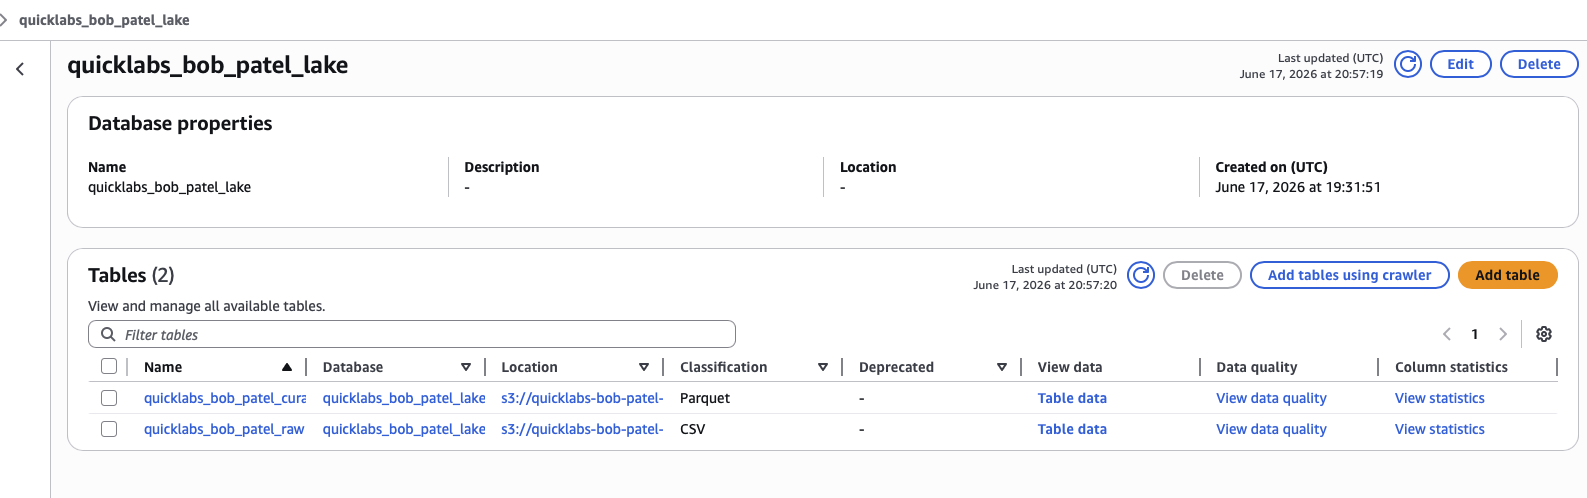1587x498 pixels.
Task: Sort by Classification column arrow
Action: click(823, 367)
